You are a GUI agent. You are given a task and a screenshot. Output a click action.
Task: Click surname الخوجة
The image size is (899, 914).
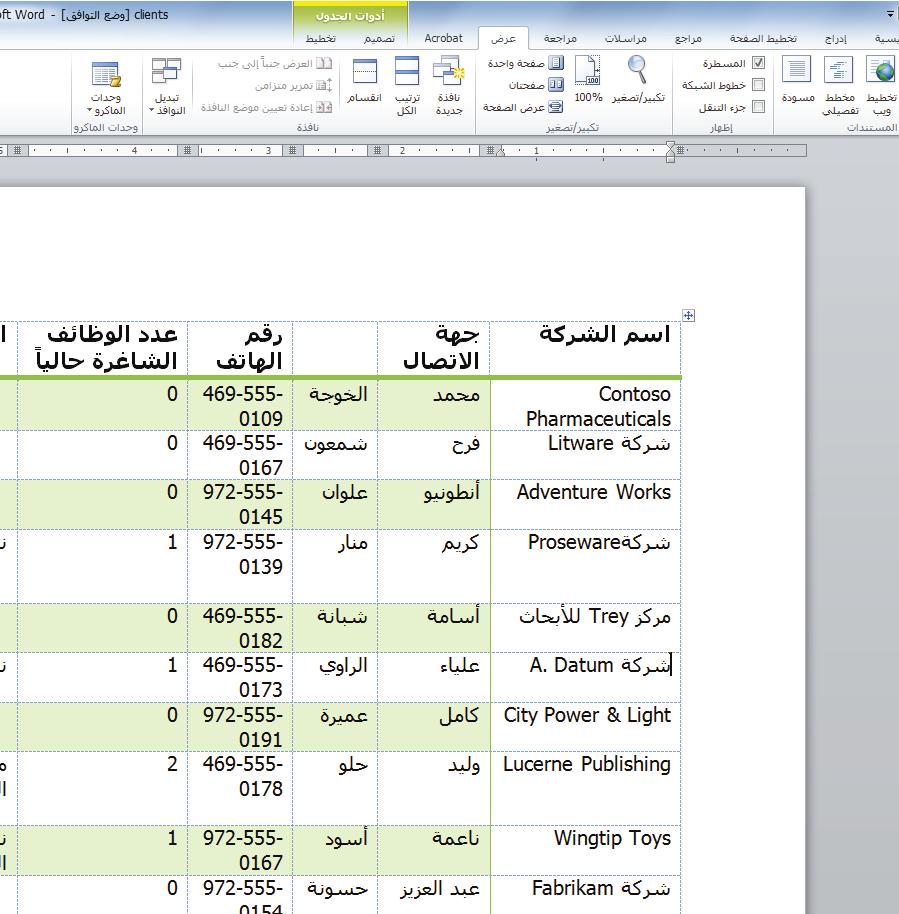pos(338,395)
